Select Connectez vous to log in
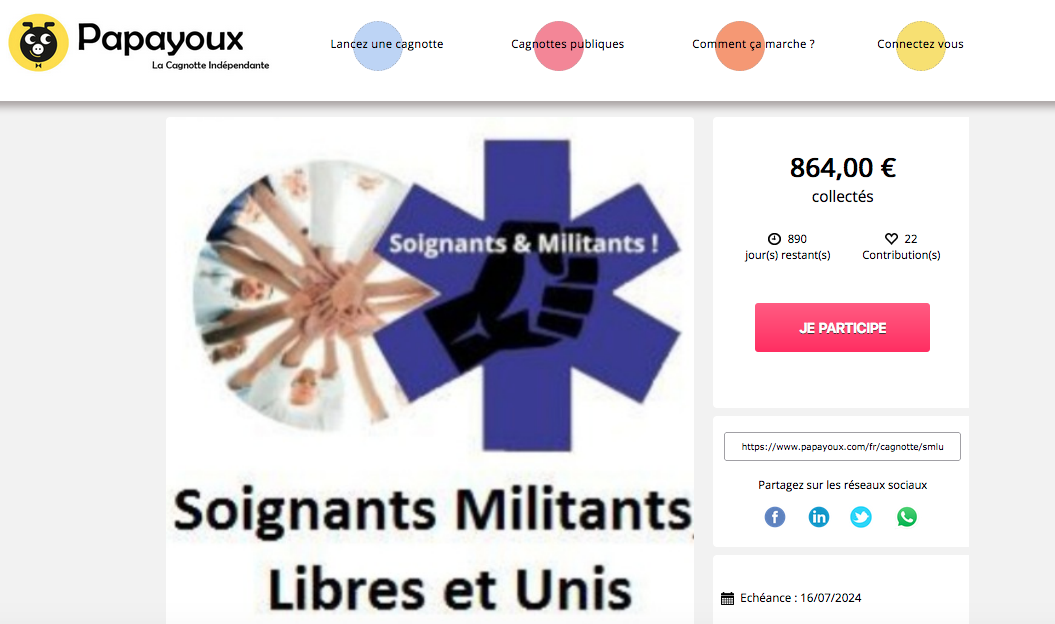The width and height of the screenshot is (1055, 624). pyautogui.click(x=920, y=44)
